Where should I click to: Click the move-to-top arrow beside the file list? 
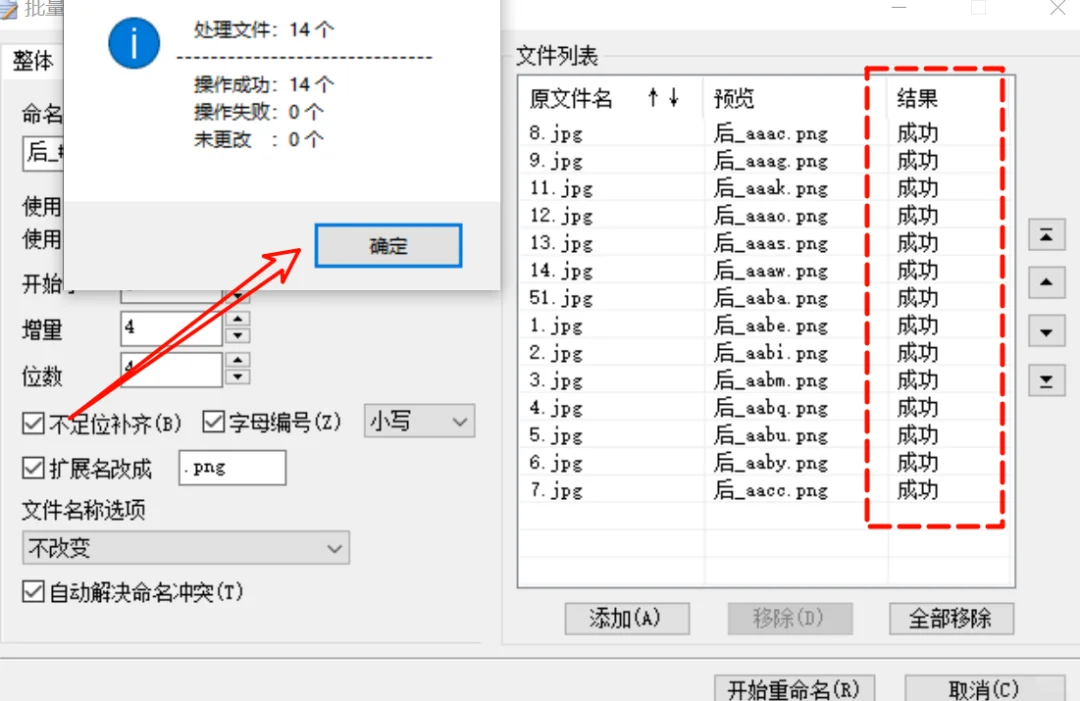[x=1046, y=234]
